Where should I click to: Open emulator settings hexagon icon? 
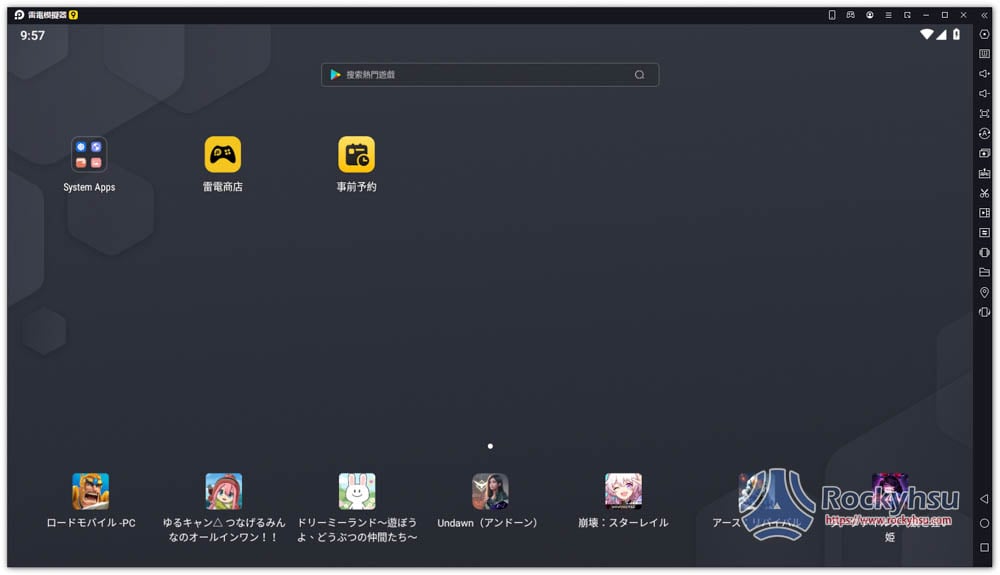[x=984, y=34]
